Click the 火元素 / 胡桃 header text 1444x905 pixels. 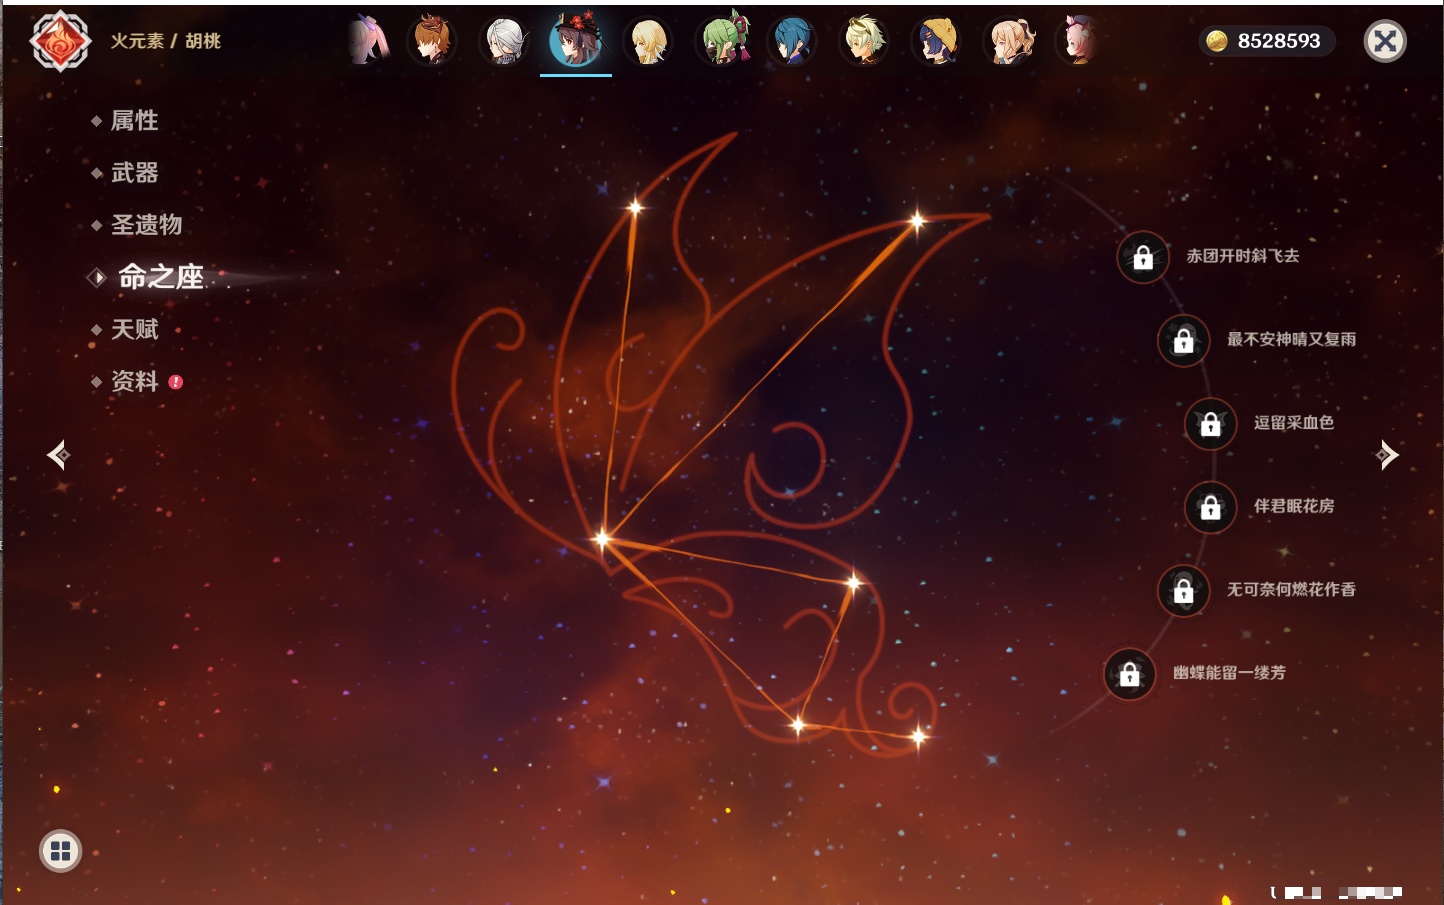pyautogui.click(x=166, y=41)
